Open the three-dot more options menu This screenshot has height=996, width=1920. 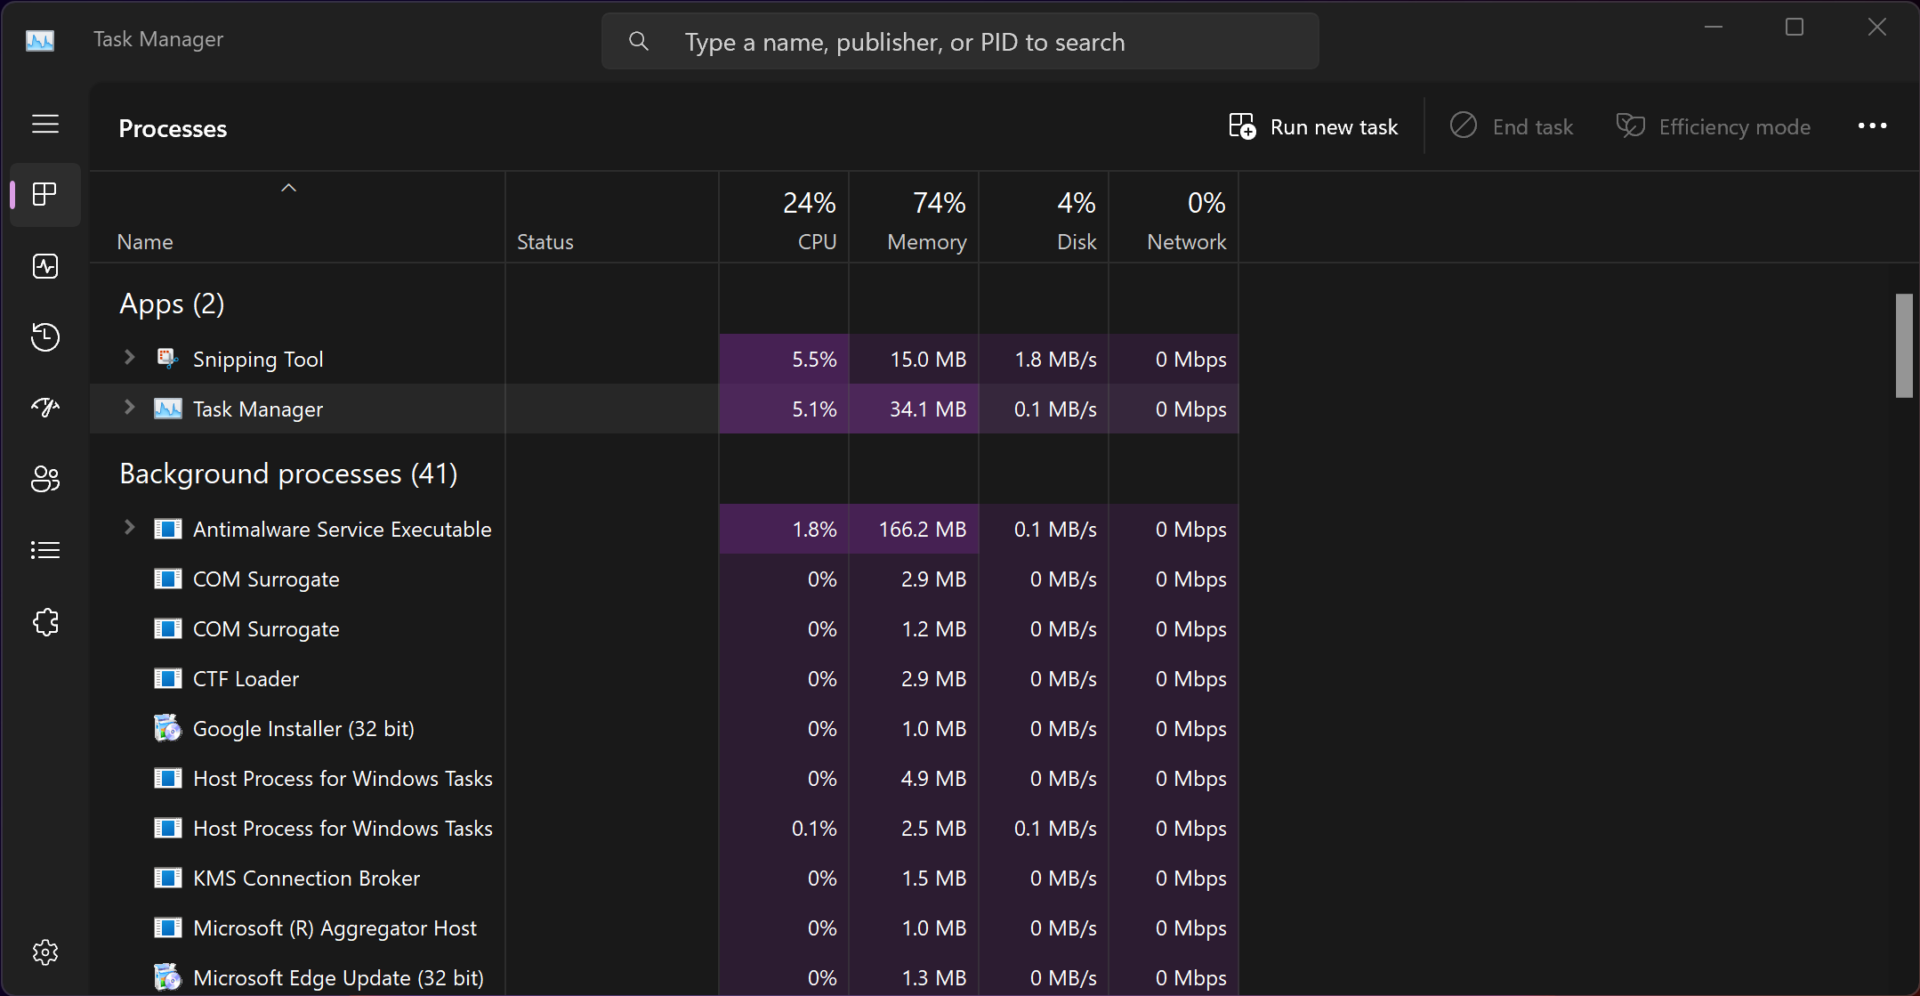pyautogui.click(x=1871, y=126)
